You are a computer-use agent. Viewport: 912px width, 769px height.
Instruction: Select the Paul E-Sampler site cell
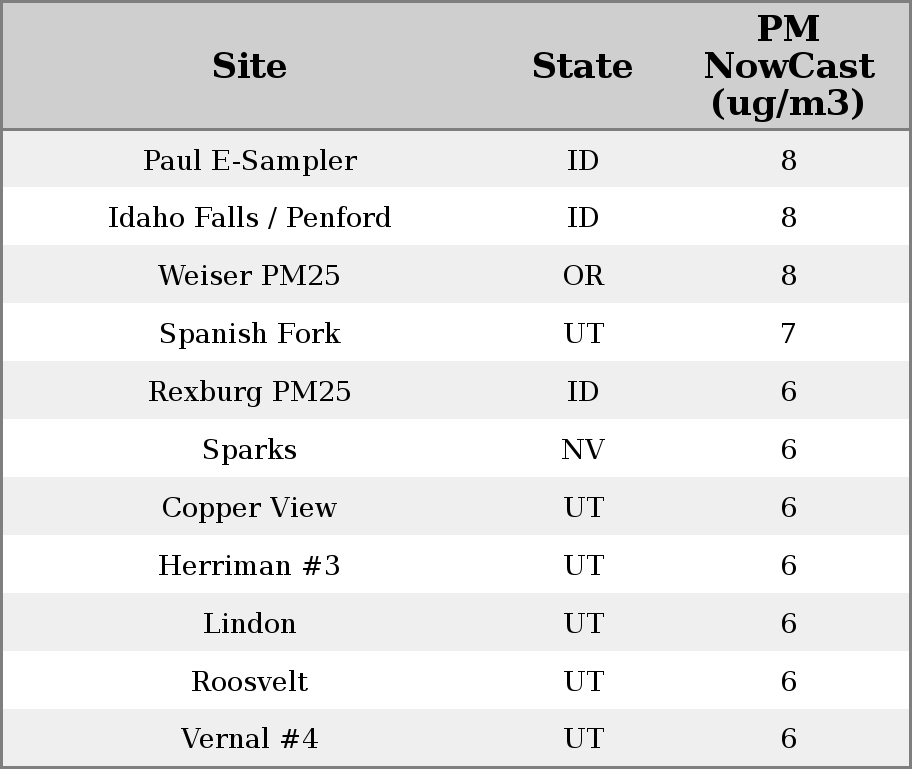click(249, 161)
